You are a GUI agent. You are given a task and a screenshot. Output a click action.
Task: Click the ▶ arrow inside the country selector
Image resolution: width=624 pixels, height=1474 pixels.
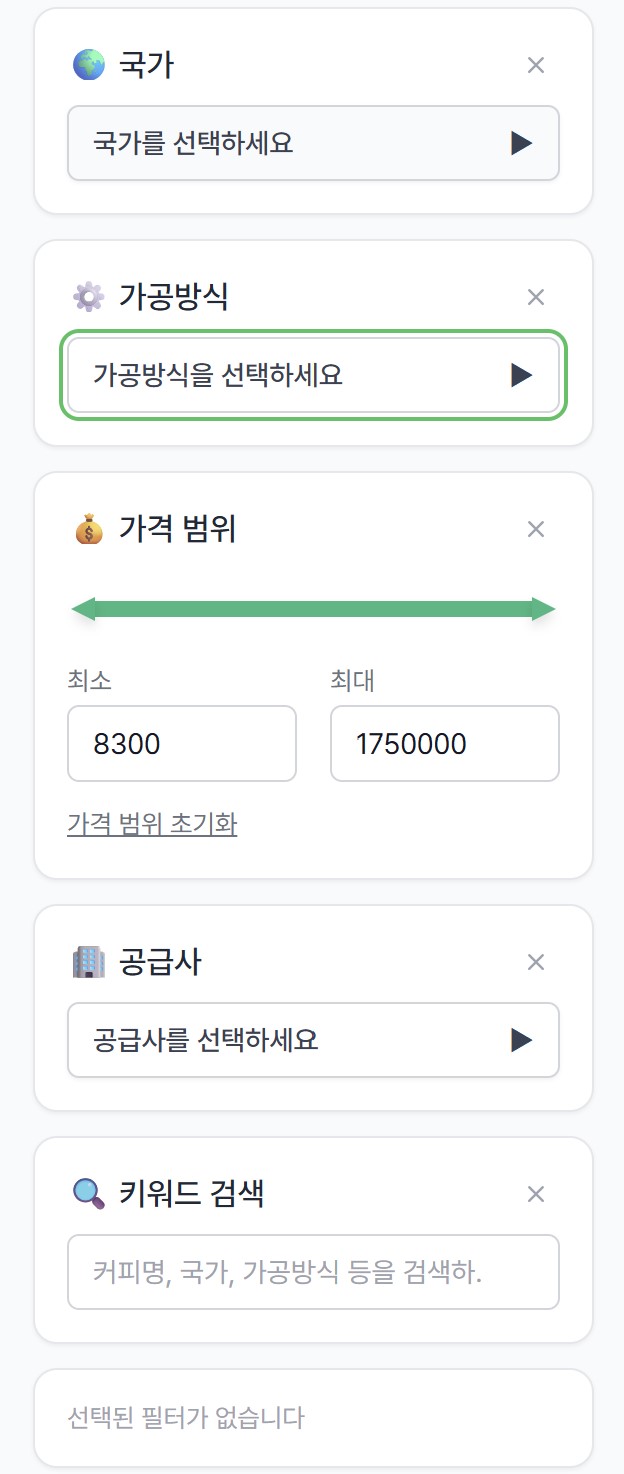point(521,143)
